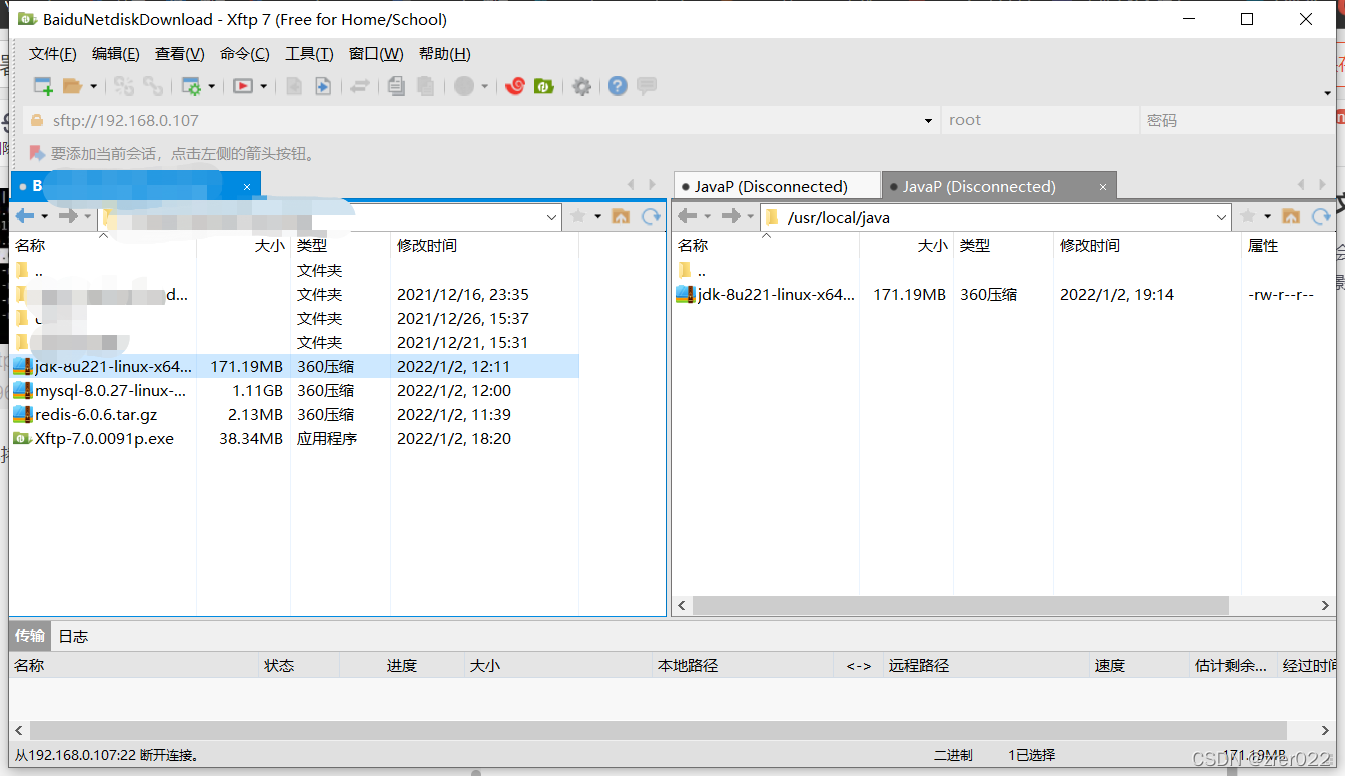Click the remote pane favorites star icon
Viewport: 1345px width, 776px height.
pos(1247,216)
